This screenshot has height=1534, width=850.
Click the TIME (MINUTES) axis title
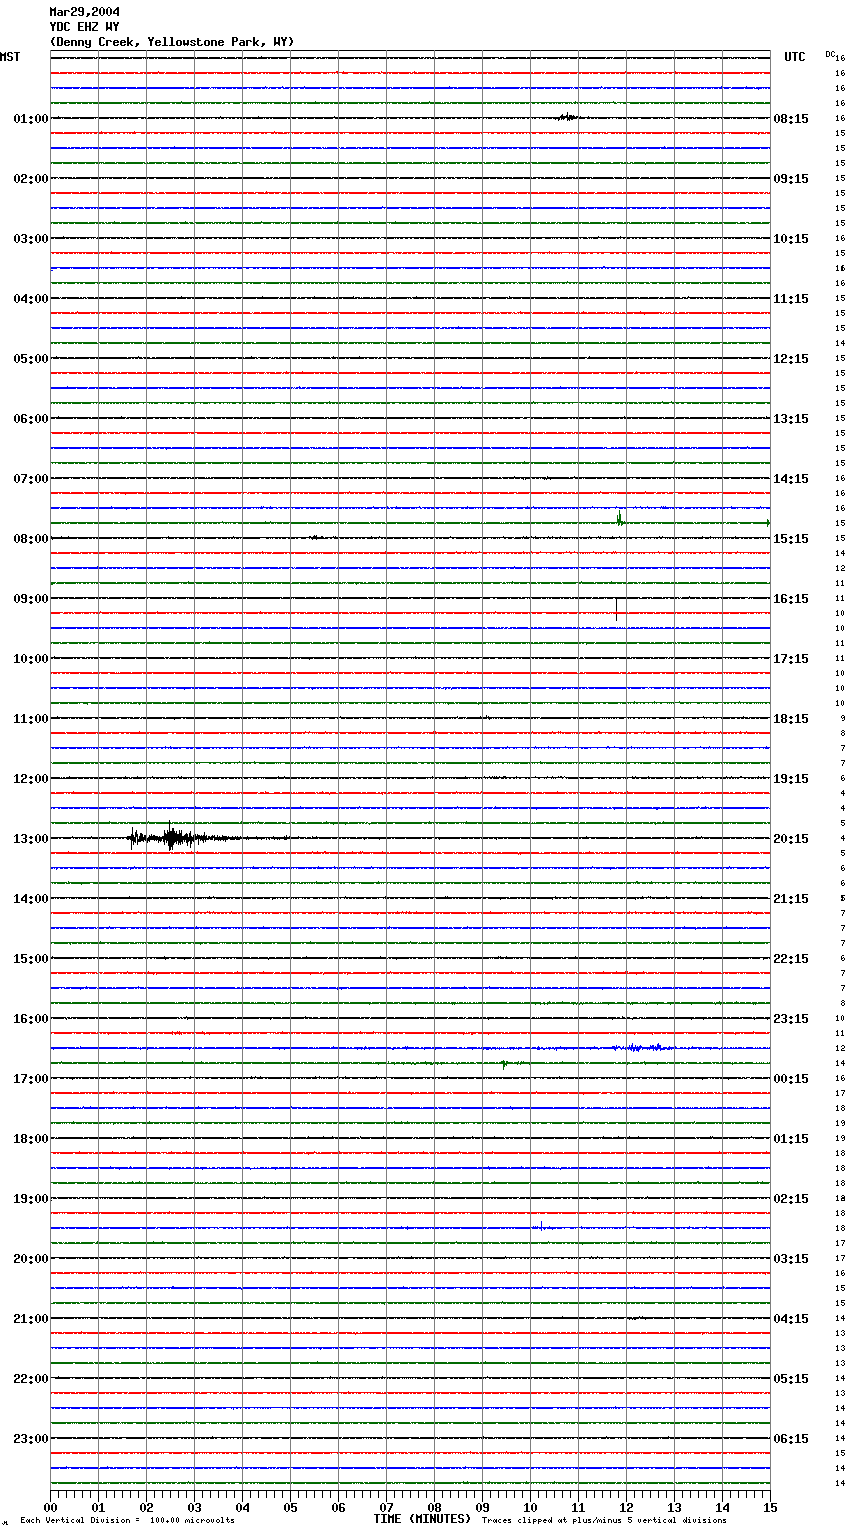(x=422, y=1519)
